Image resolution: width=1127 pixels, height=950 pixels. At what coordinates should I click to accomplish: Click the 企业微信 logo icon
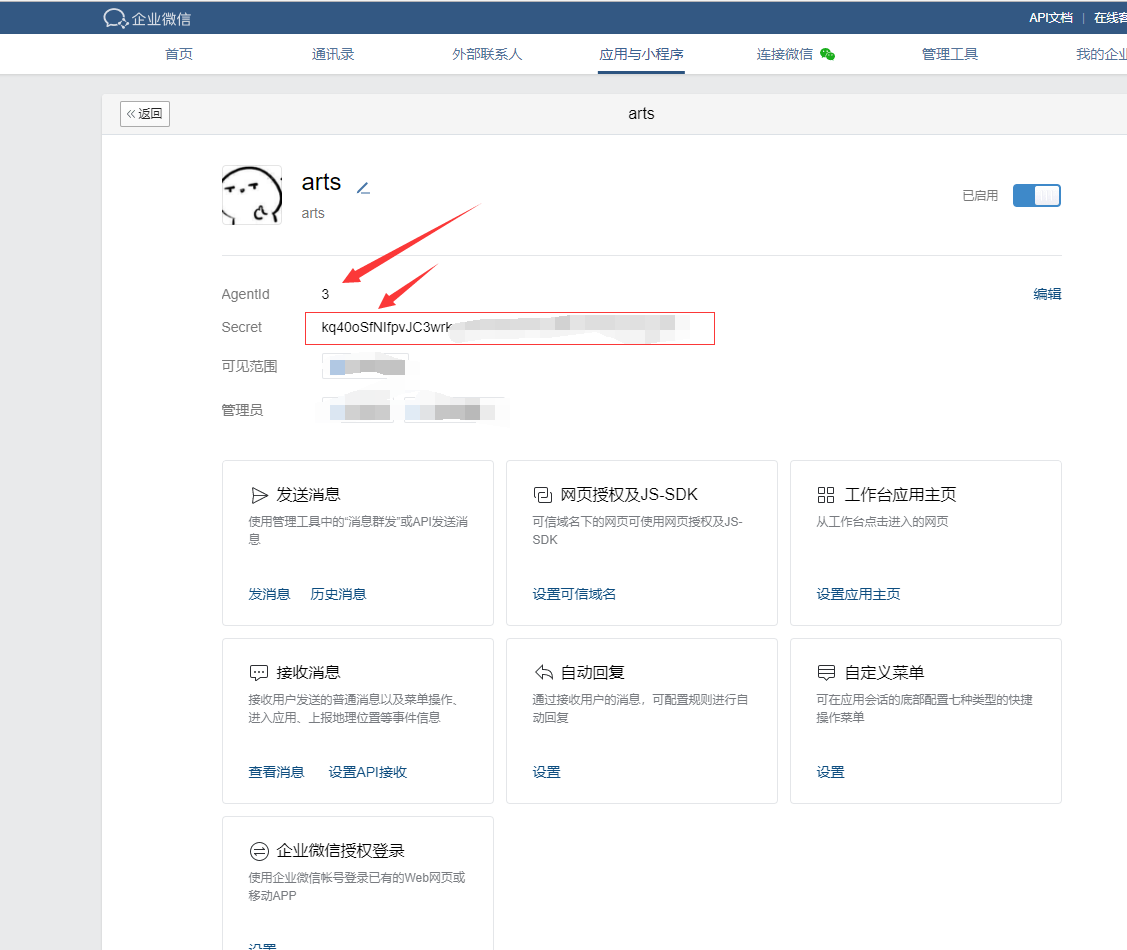tap(115, 18)
